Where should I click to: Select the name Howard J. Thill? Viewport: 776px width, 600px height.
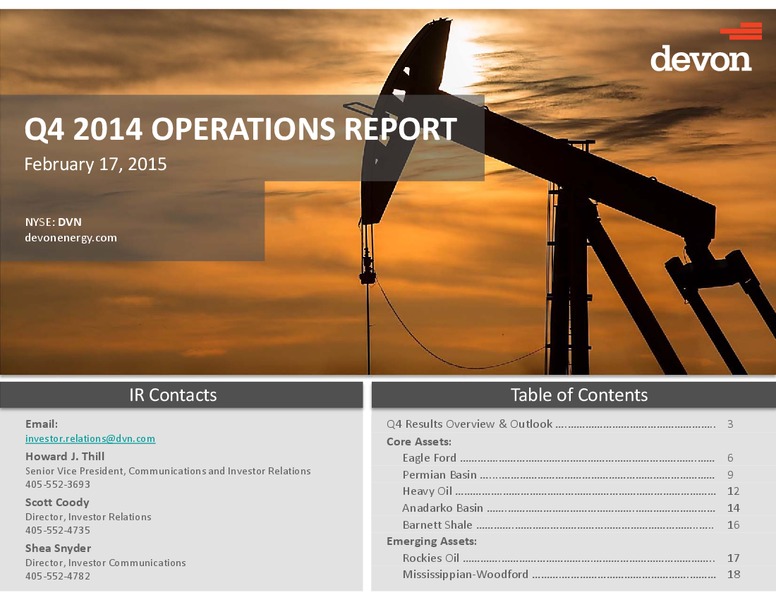point(65,456)
